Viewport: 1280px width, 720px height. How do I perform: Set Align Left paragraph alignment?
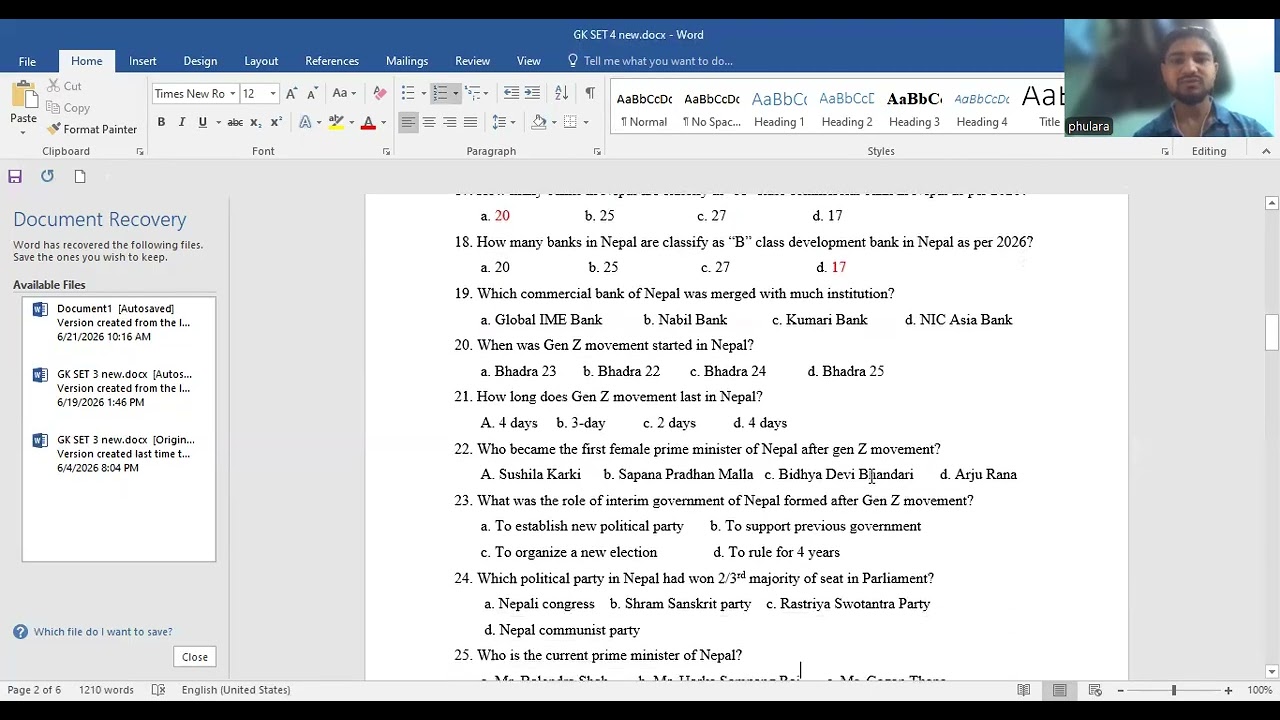[408, 122]
